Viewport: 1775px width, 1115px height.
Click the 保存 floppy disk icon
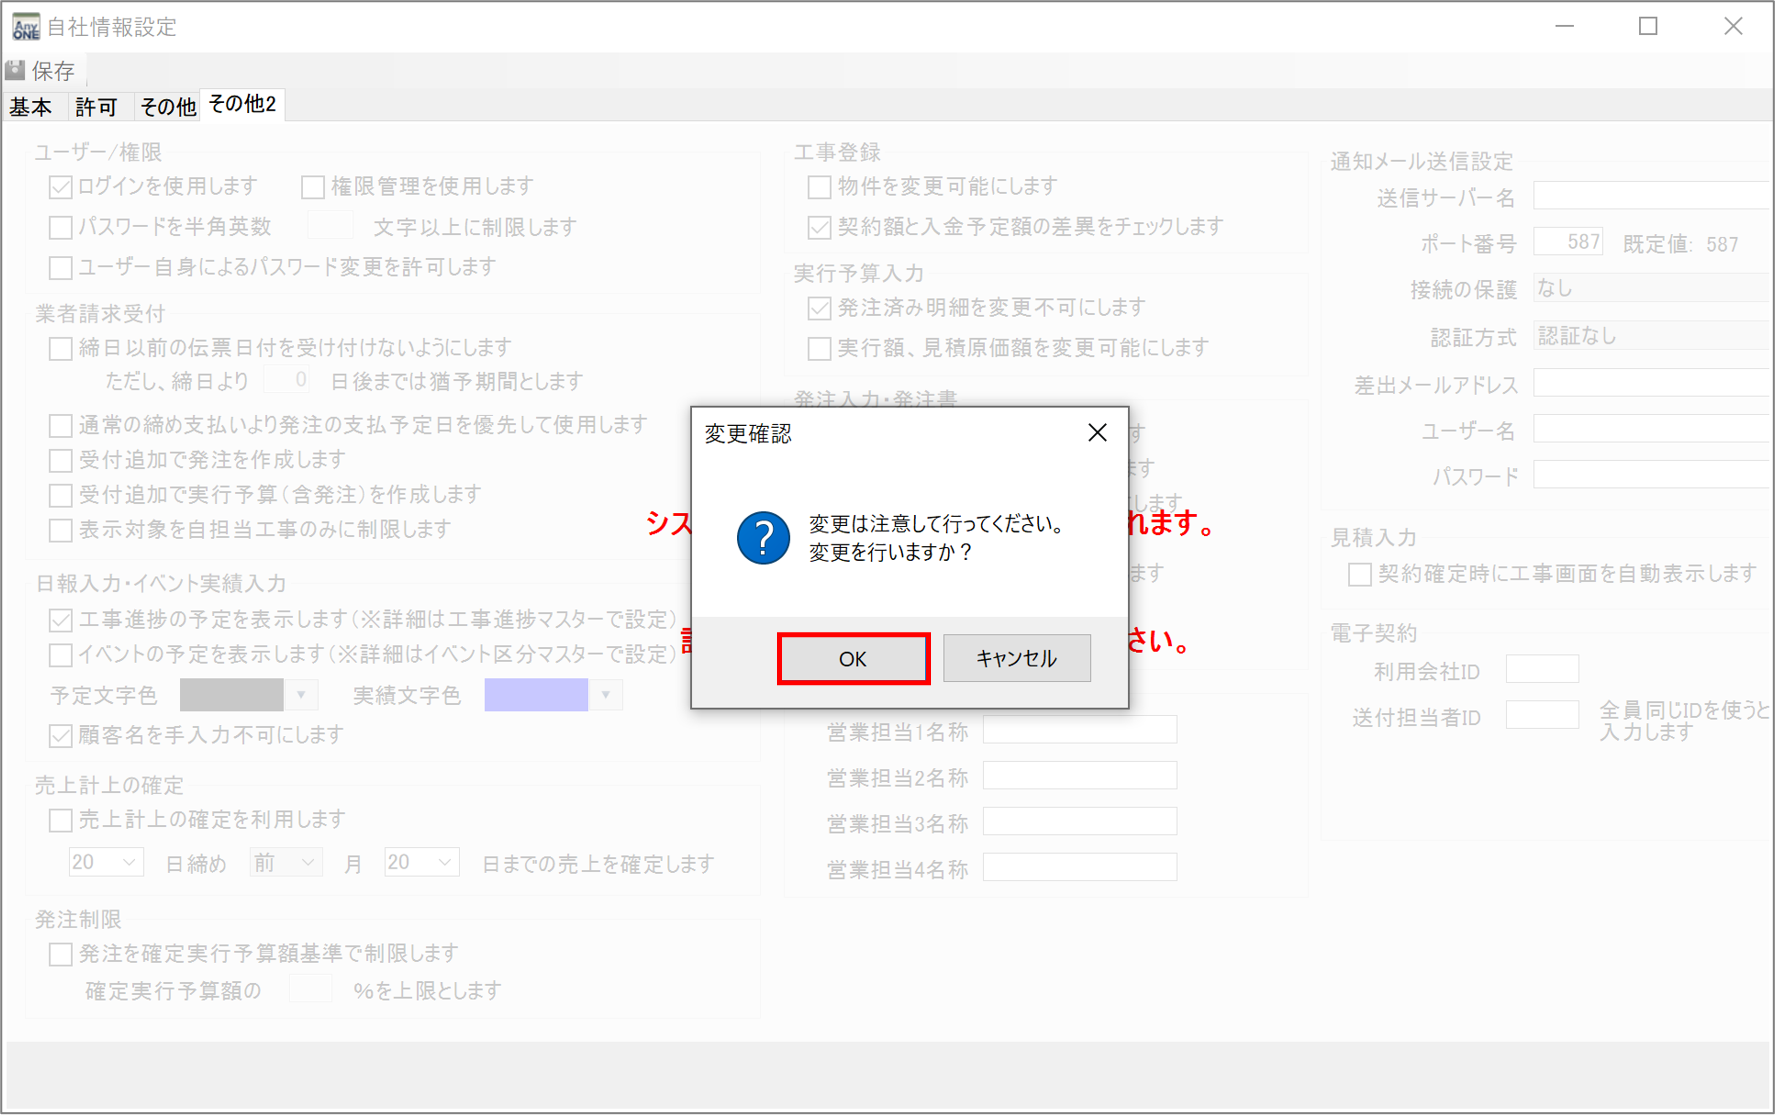pyautogui.click(x=16, y=70)
